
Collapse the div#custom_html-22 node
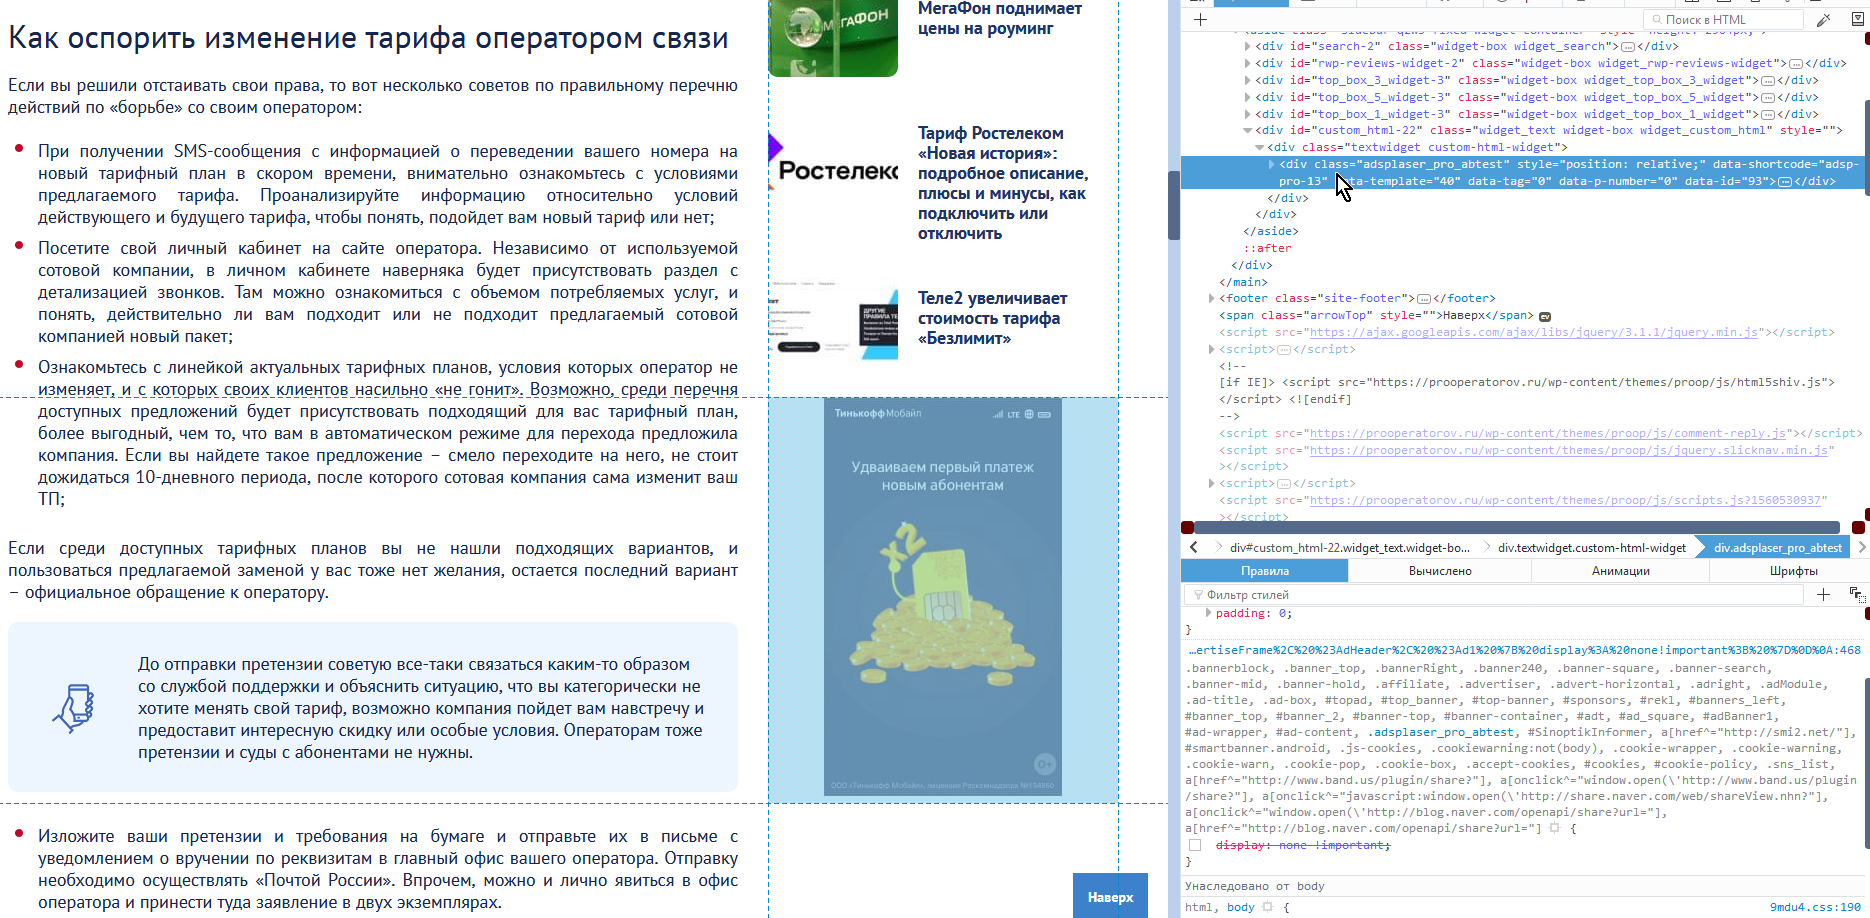[x=1245, y=129]
